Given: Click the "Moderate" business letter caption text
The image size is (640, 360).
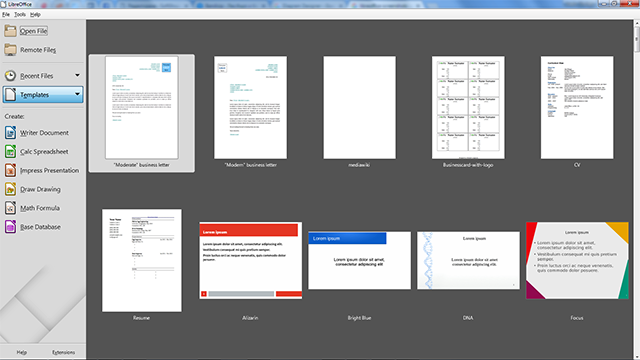Looking at the screenshot, I should point(142,165).
